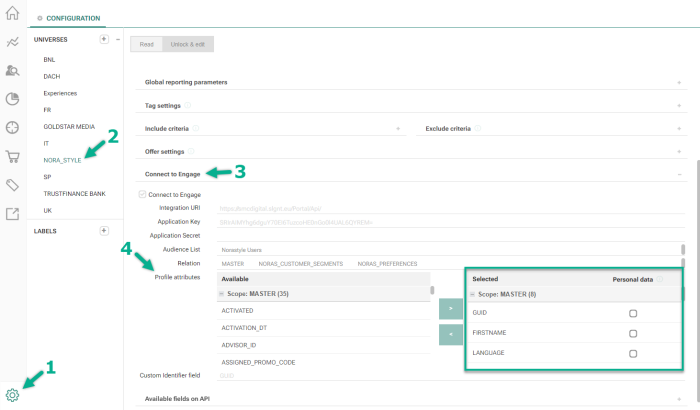Toggle the Connect to Engage checkbox
The image size is (700, 410).
pyautogui.click(x=140, y=194)
